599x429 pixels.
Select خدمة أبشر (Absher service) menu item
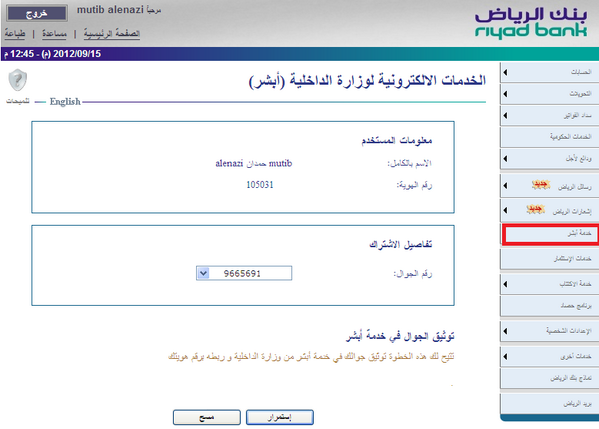(x=550, y=234)
